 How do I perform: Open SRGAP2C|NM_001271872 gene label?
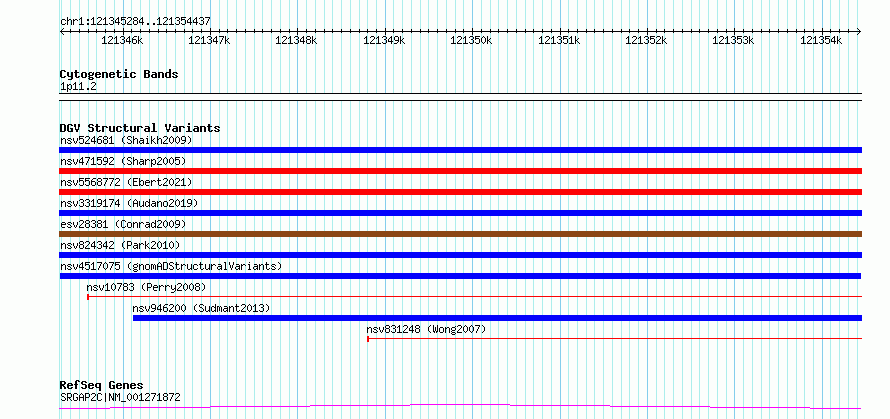click(120, 397)
